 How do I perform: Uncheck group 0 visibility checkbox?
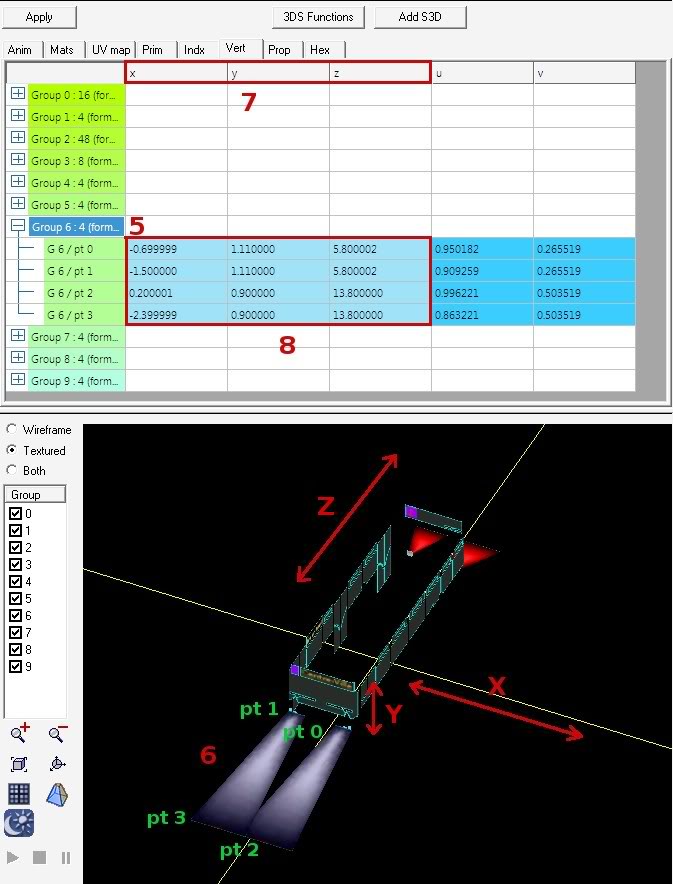pos(15,513)
